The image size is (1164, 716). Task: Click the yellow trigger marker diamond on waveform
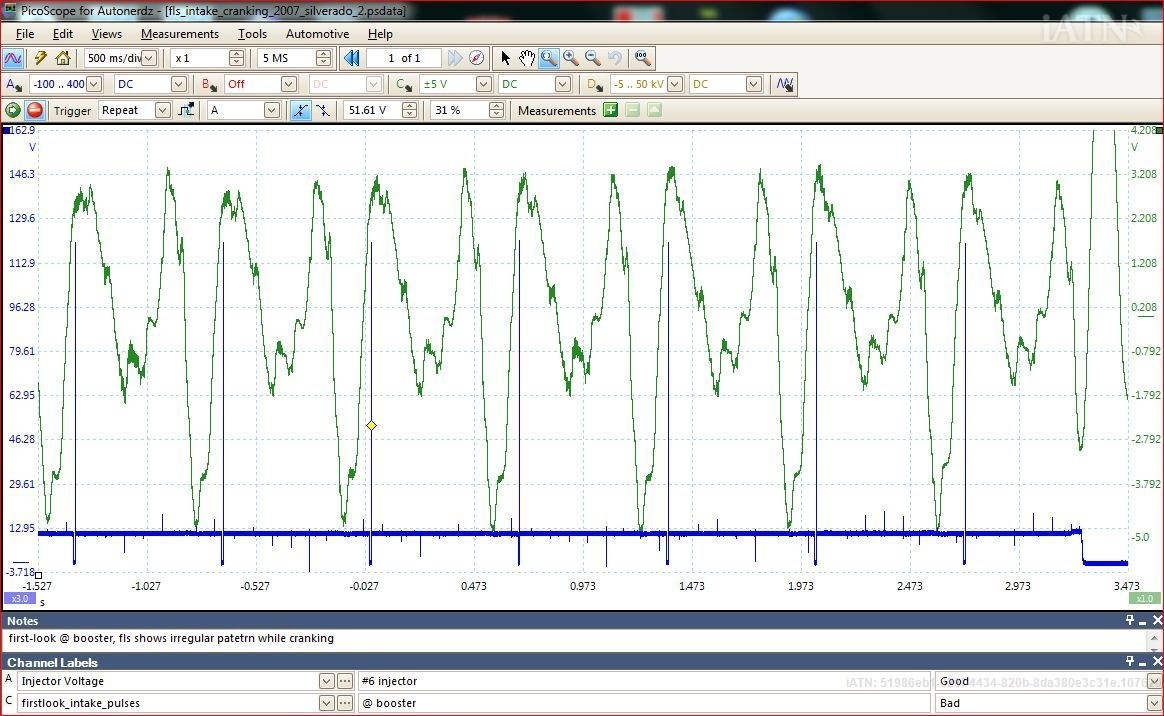click(x=371, y=426)
